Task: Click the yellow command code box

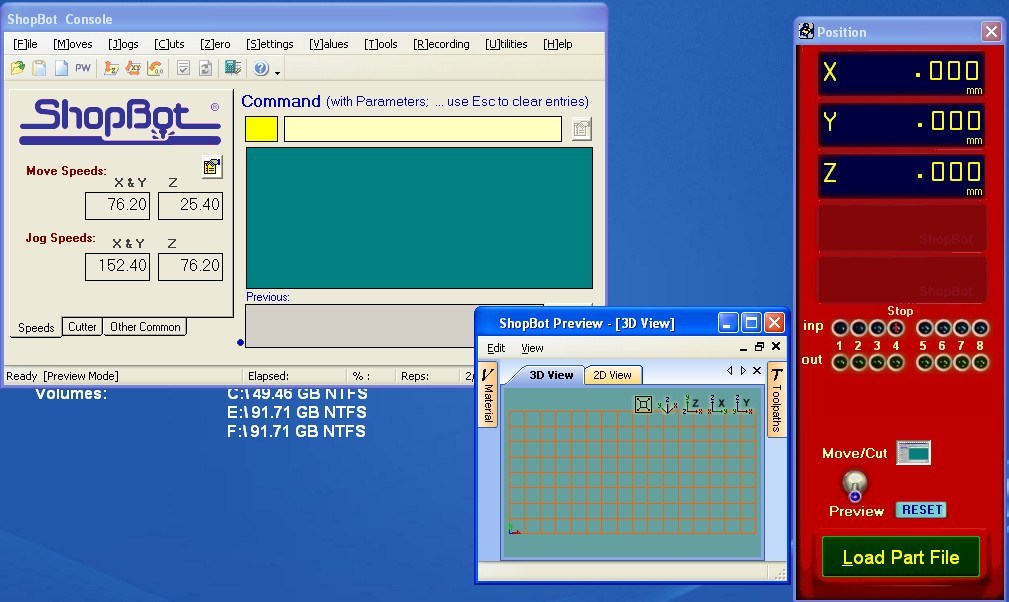Action: pos(261,129)
